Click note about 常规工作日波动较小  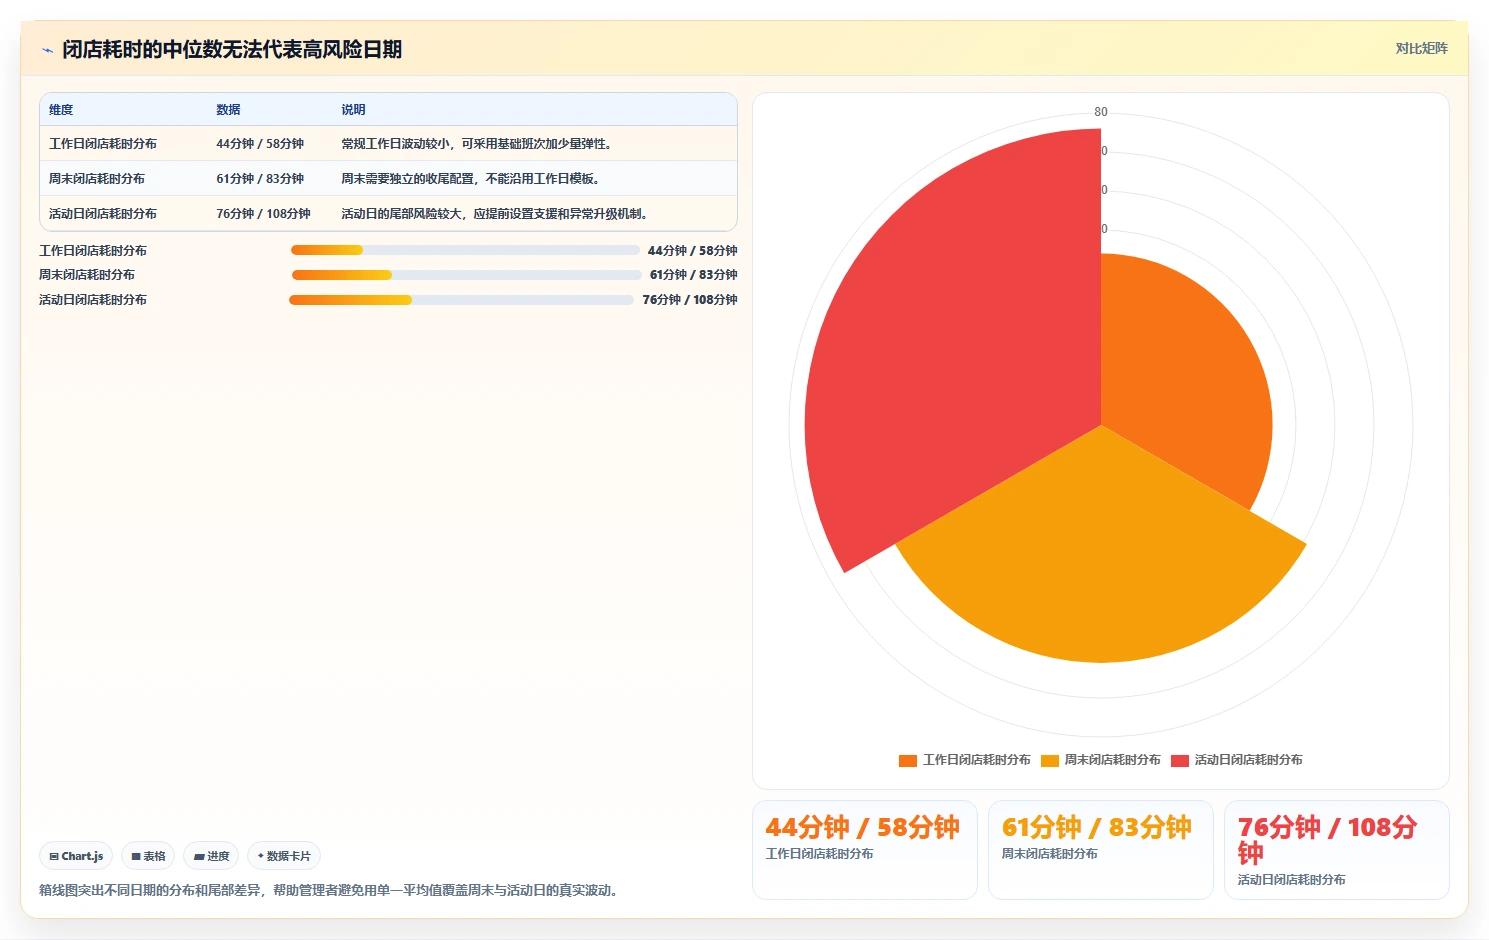pyautogui.click(x=476, y=144)
